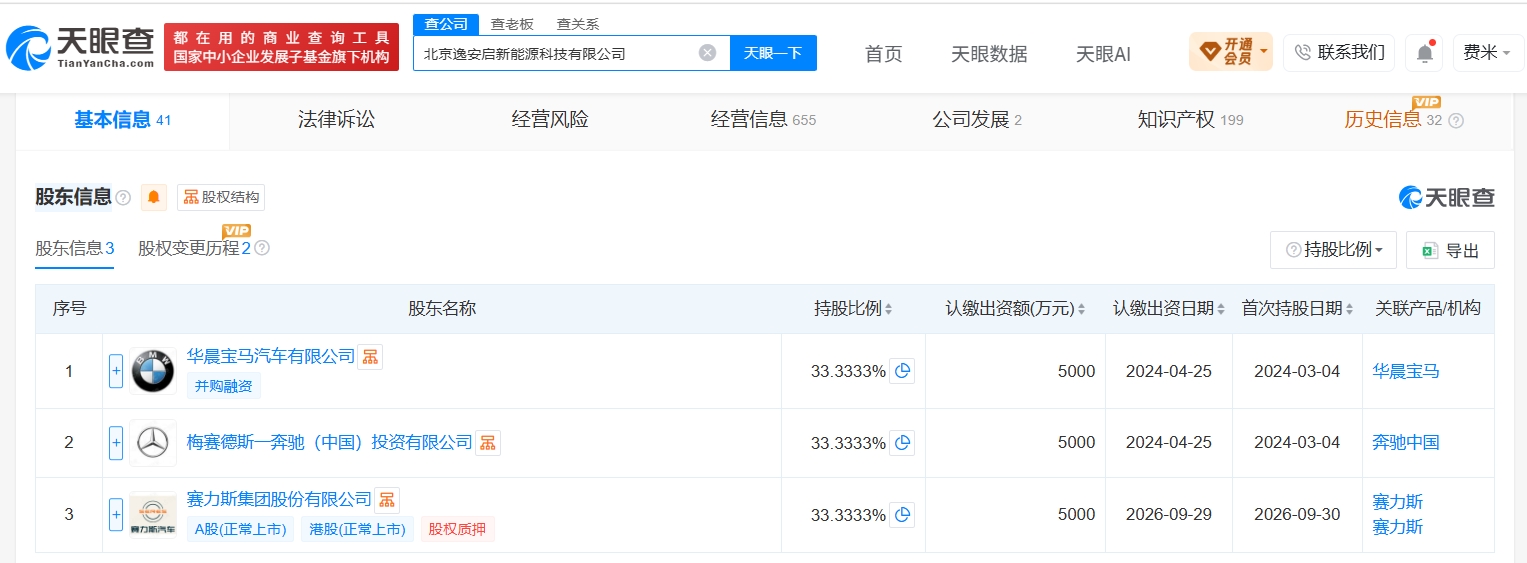This screenshot has height=563, width=1527.
Task: Select the 查关系 search mode tab
Action: coord(578,24)
